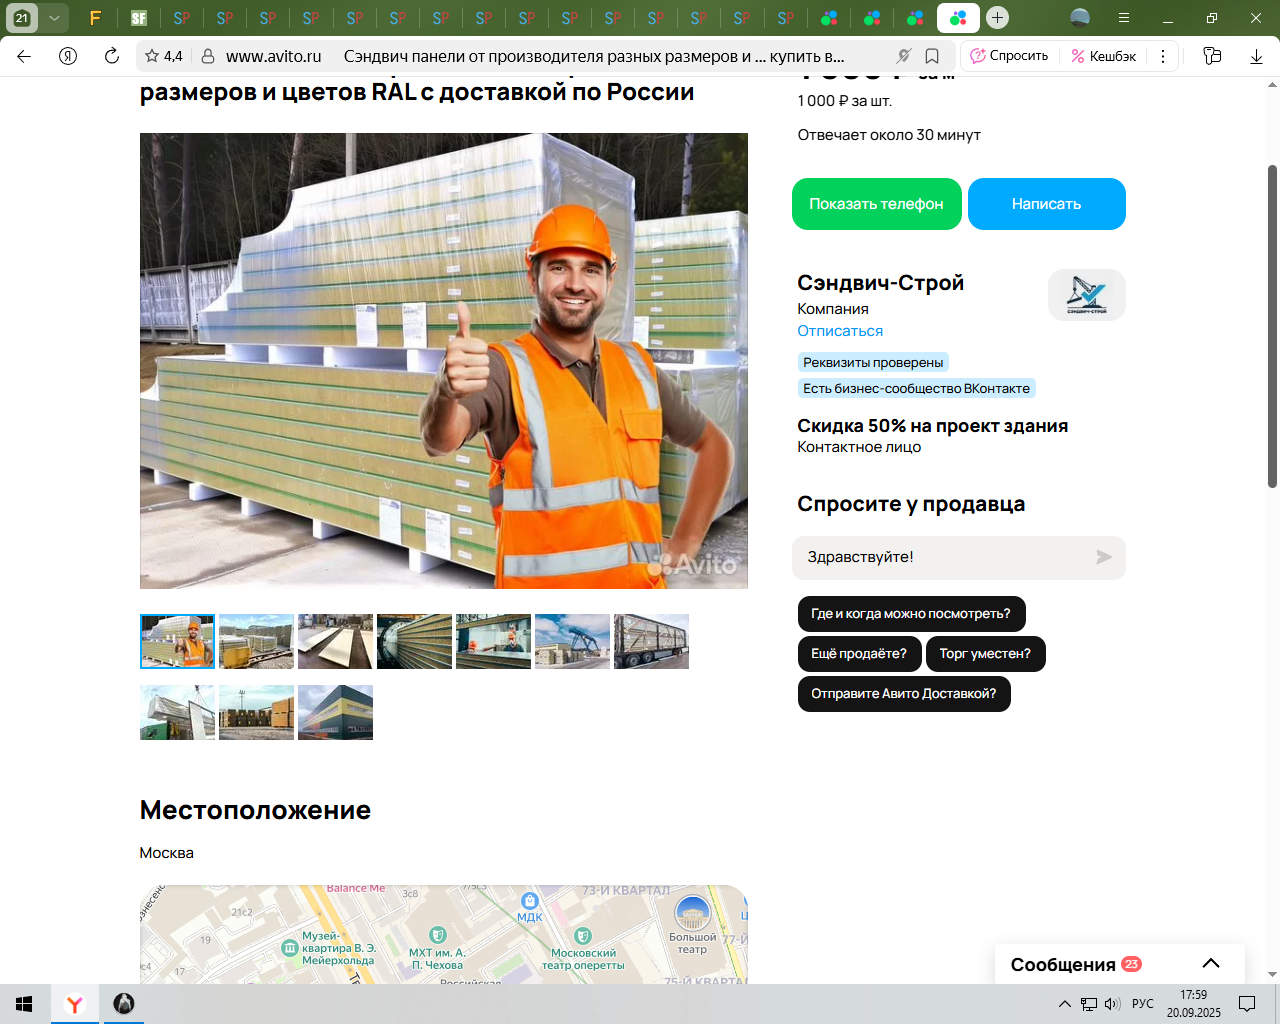This screenshot has width=1280, height=1024.
Task: Click the Показать телефон button
Action: coord(877,204)
